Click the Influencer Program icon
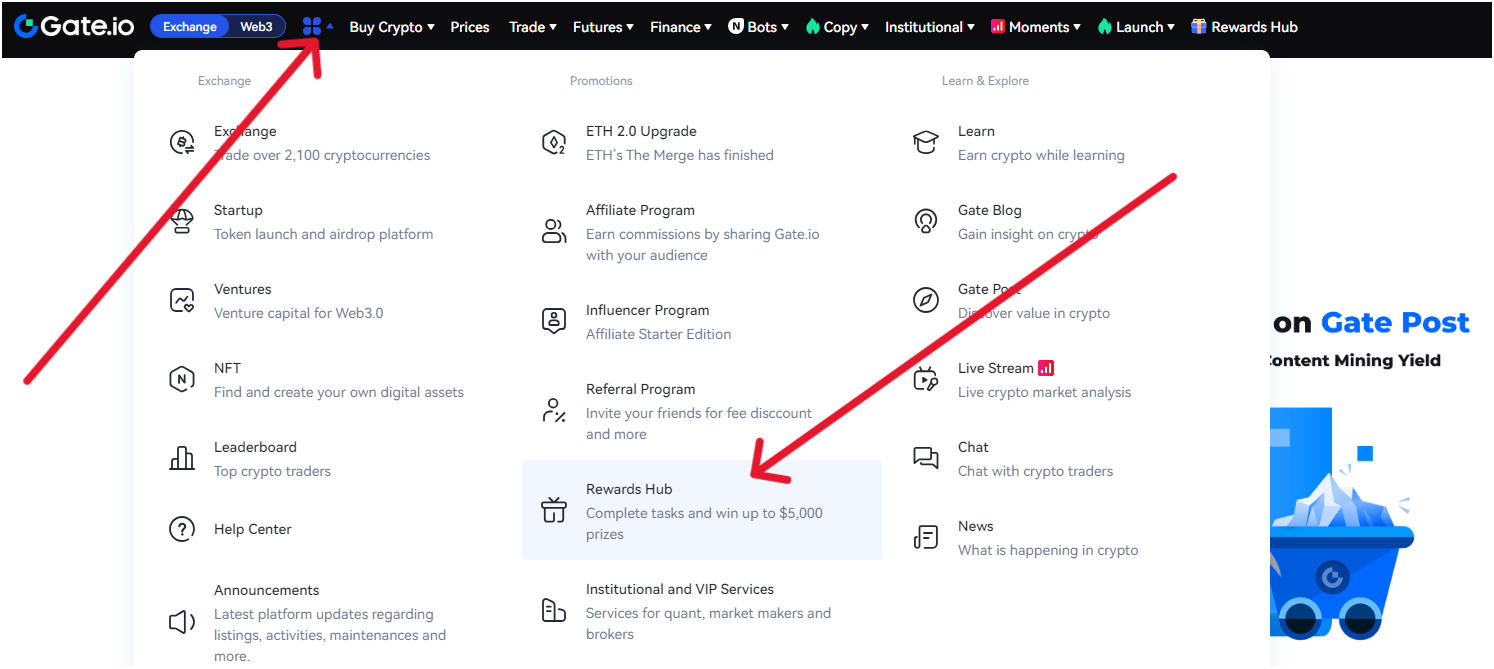The height and width of the screenshot is (669, 1494). (554, 320)
